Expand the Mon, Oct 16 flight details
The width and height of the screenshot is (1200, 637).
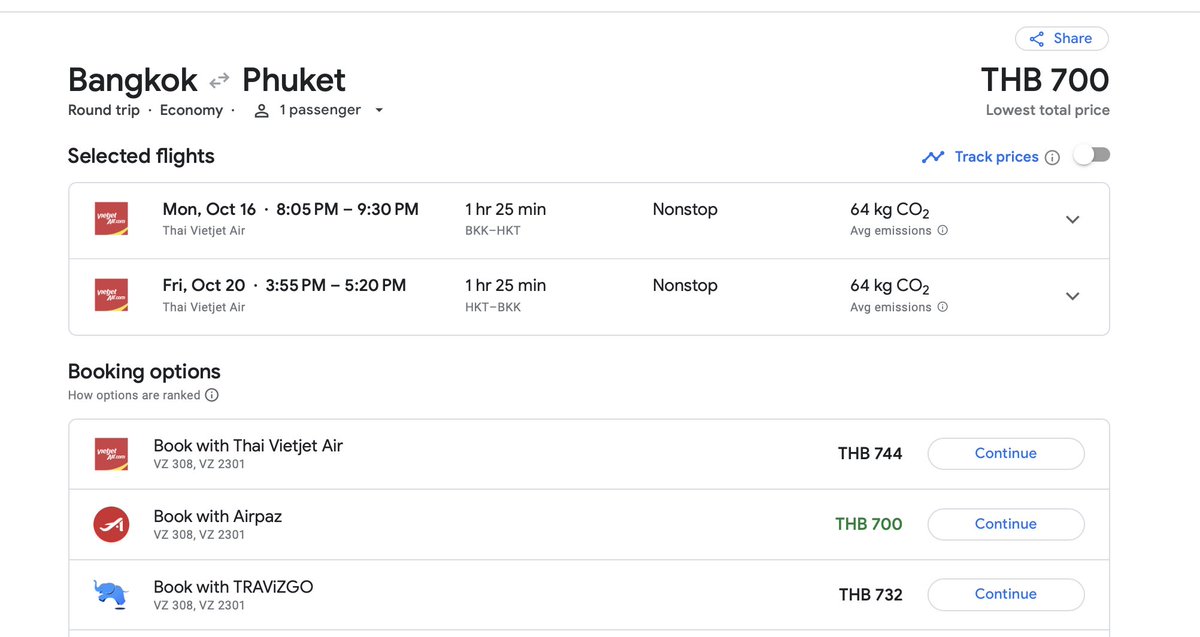click(1073, 220)
